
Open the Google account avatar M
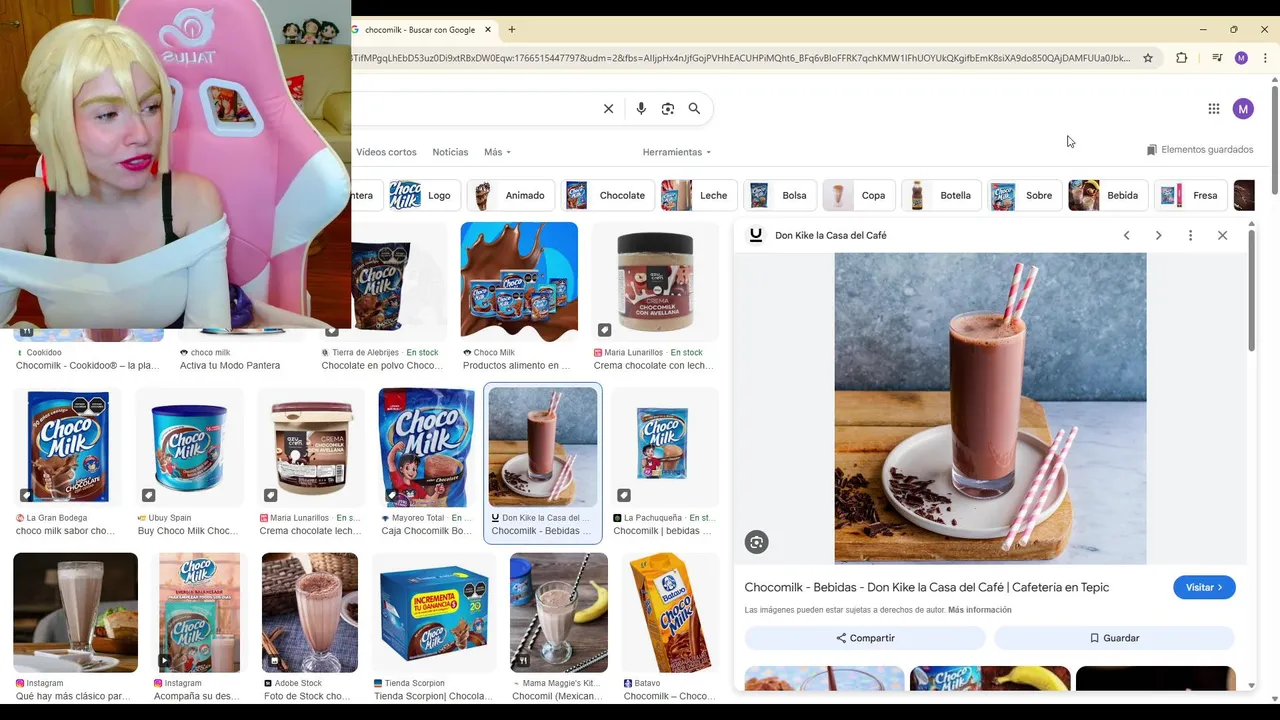(1243, 109)
